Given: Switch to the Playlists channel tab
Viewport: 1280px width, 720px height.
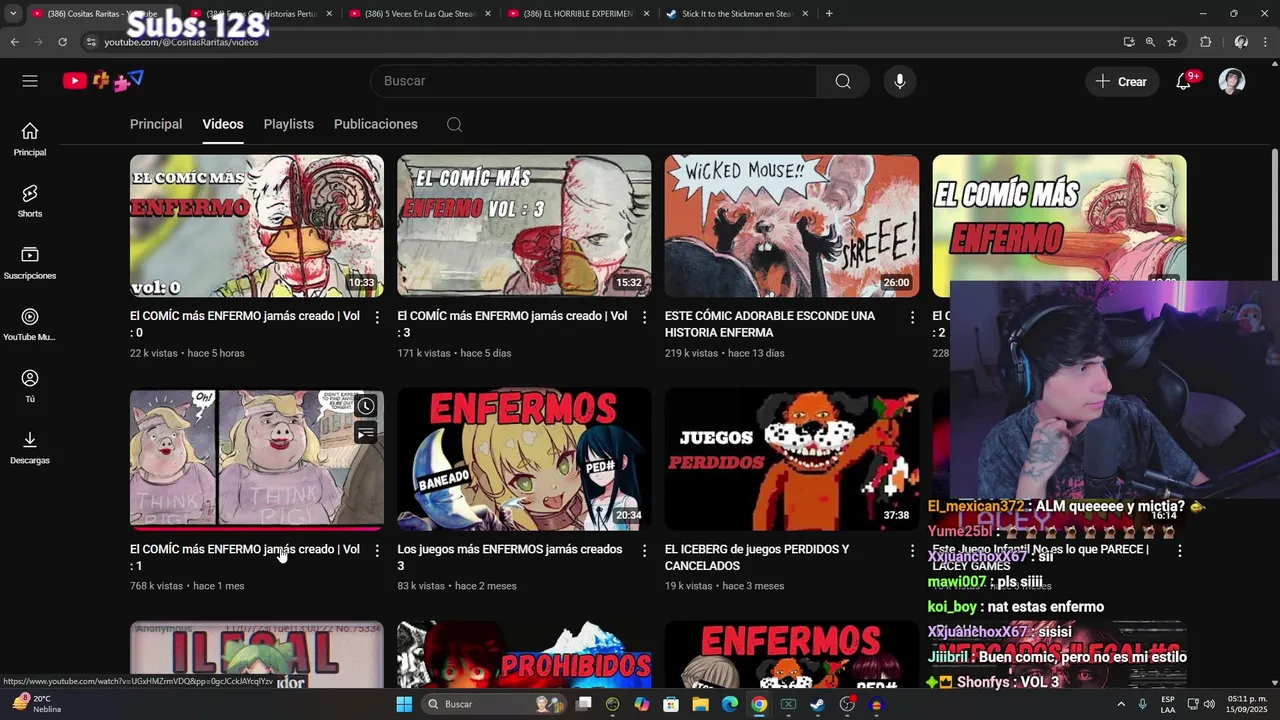Looking at the screenshot, I should tap(288, 124).
